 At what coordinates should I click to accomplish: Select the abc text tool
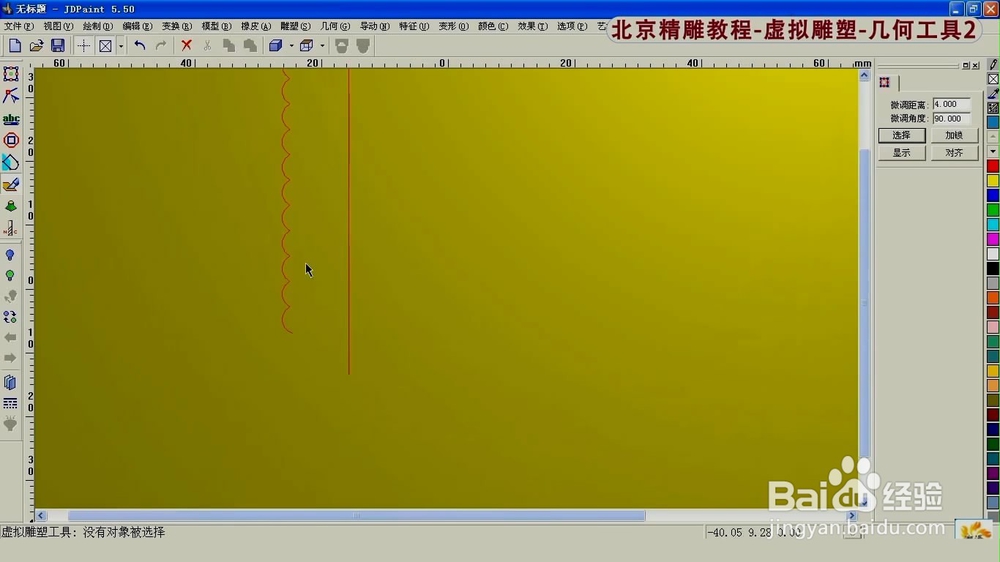point(11,119)
